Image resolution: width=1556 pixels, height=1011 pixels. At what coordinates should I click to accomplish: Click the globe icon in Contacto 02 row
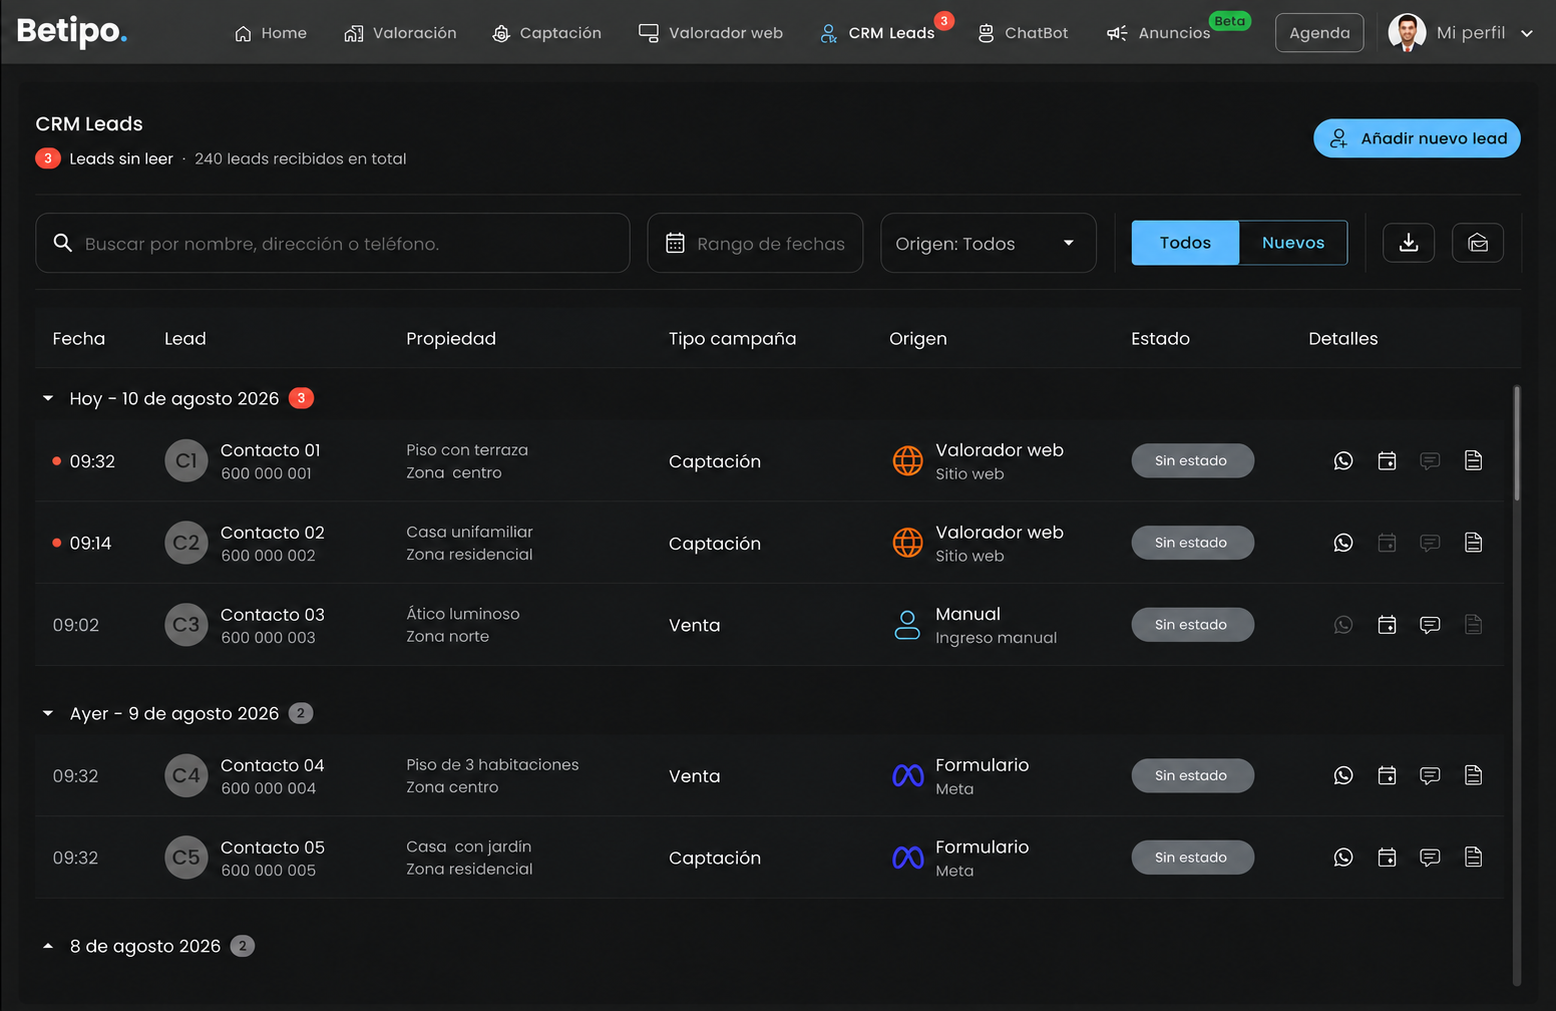pos(908,543)
